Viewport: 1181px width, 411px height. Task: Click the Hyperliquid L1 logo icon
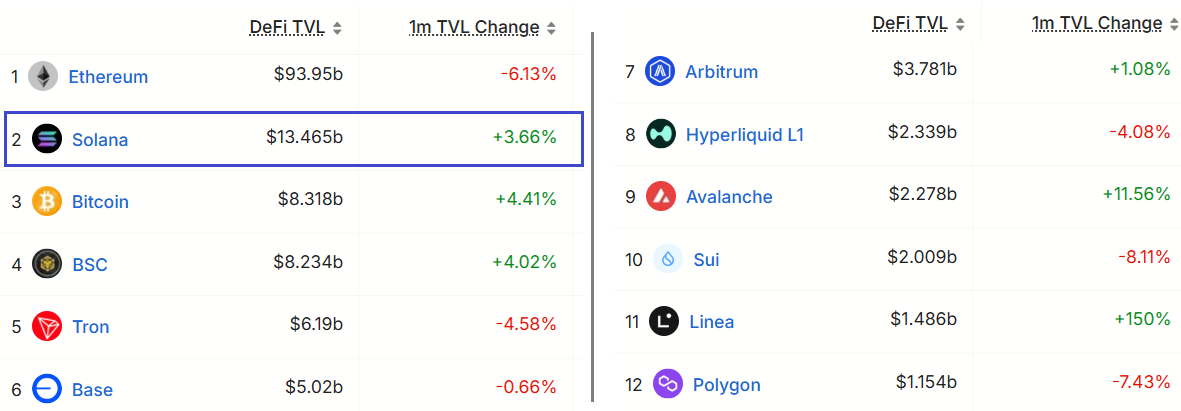661,134
